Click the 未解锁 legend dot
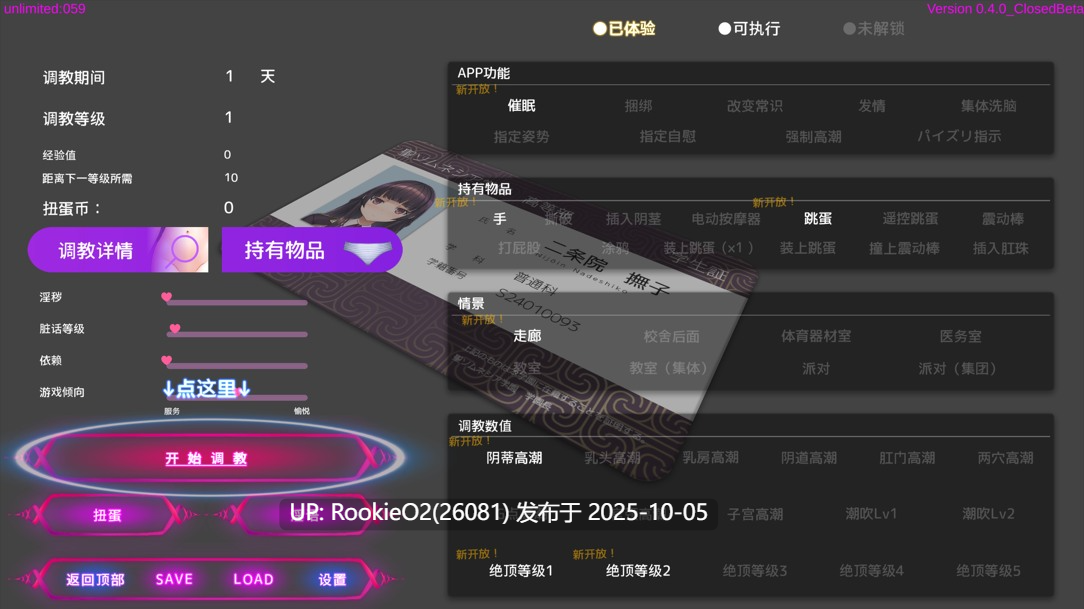The height and width of the screenshot is (609, 1084). click(x=849, y=28)
